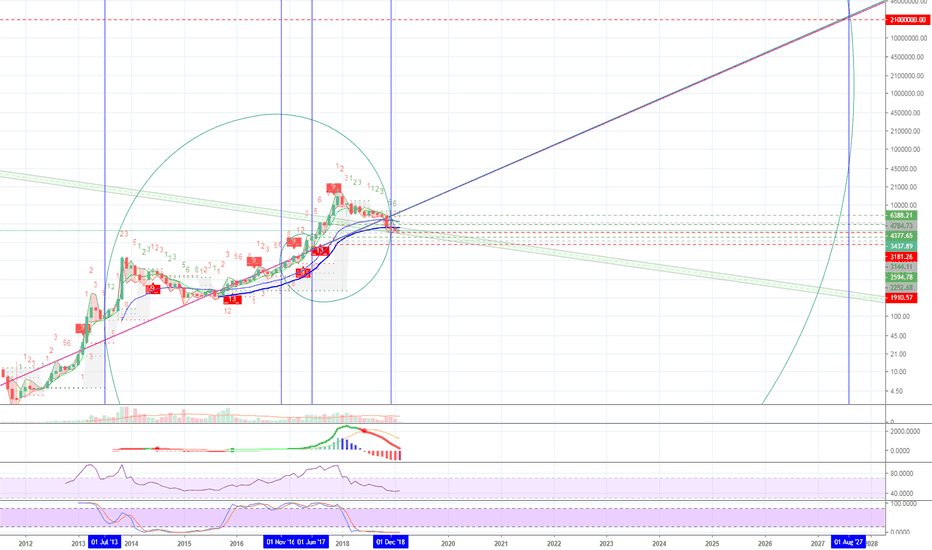The width and height of the screenshot is (932, 550).
Task: Click the 2594.78 green price label
Action: [901, 277]
